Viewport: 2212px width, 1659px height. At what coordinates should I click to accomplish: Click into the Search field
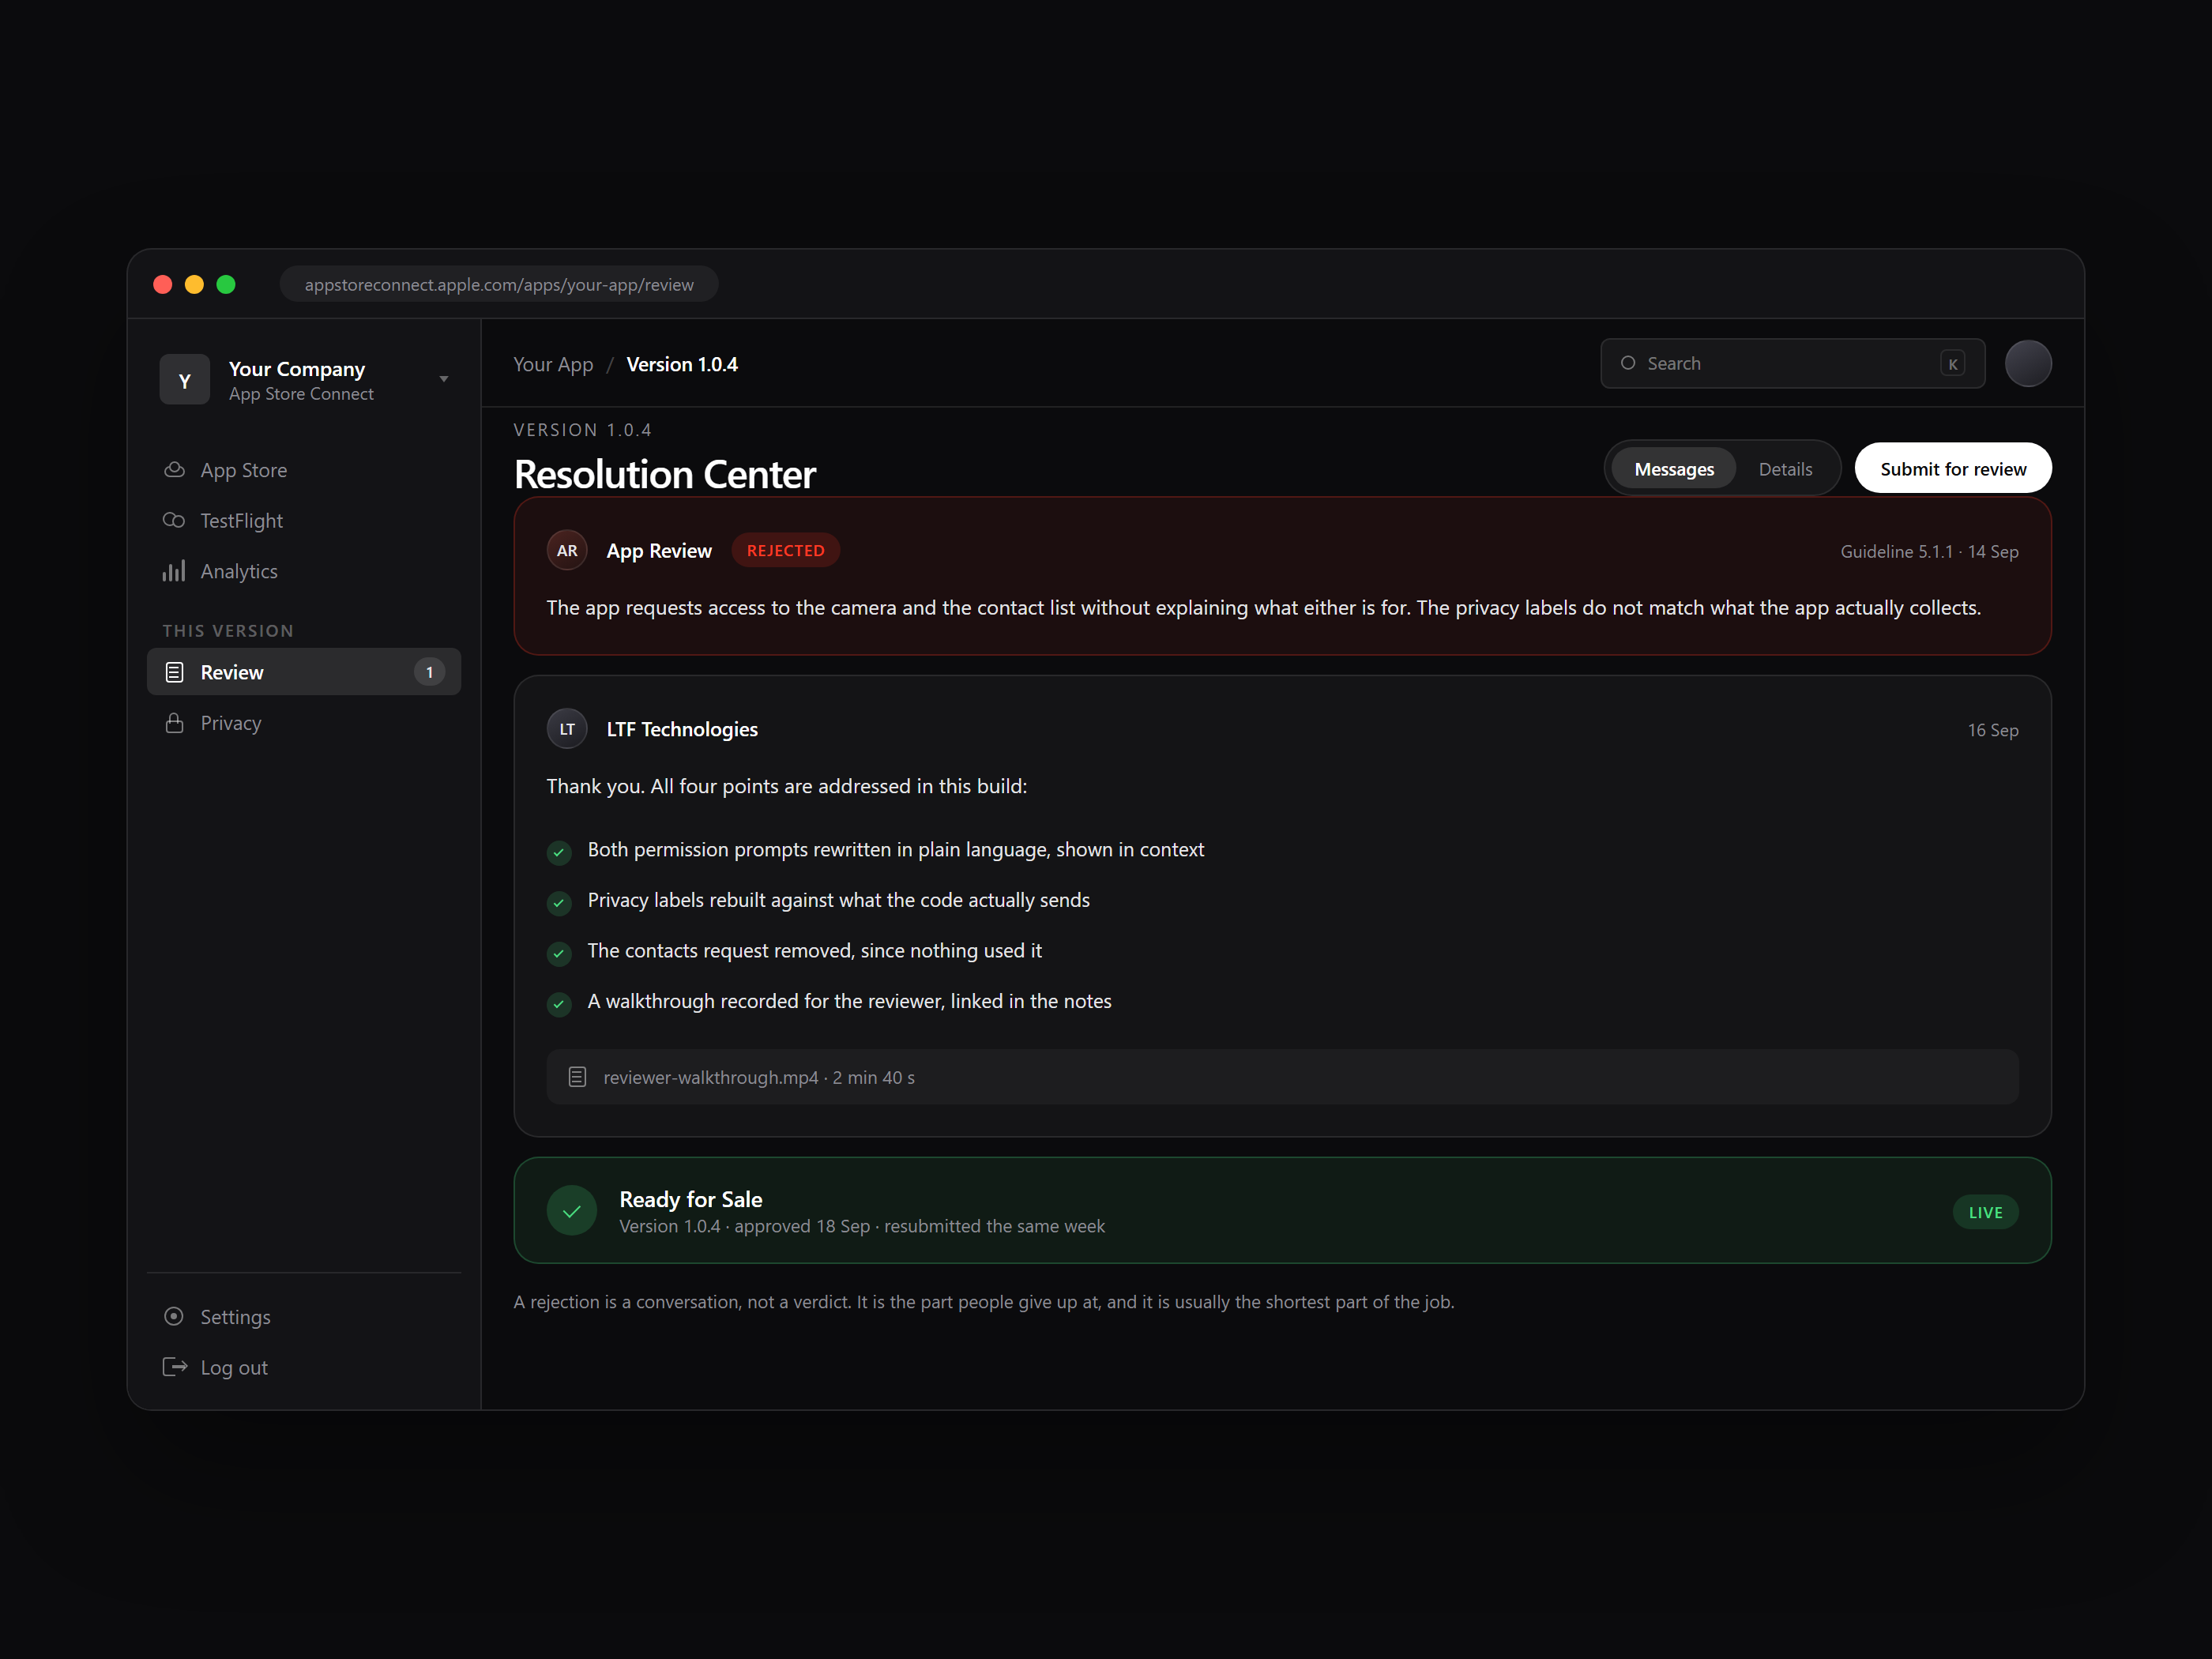(x=1792, y=363)
